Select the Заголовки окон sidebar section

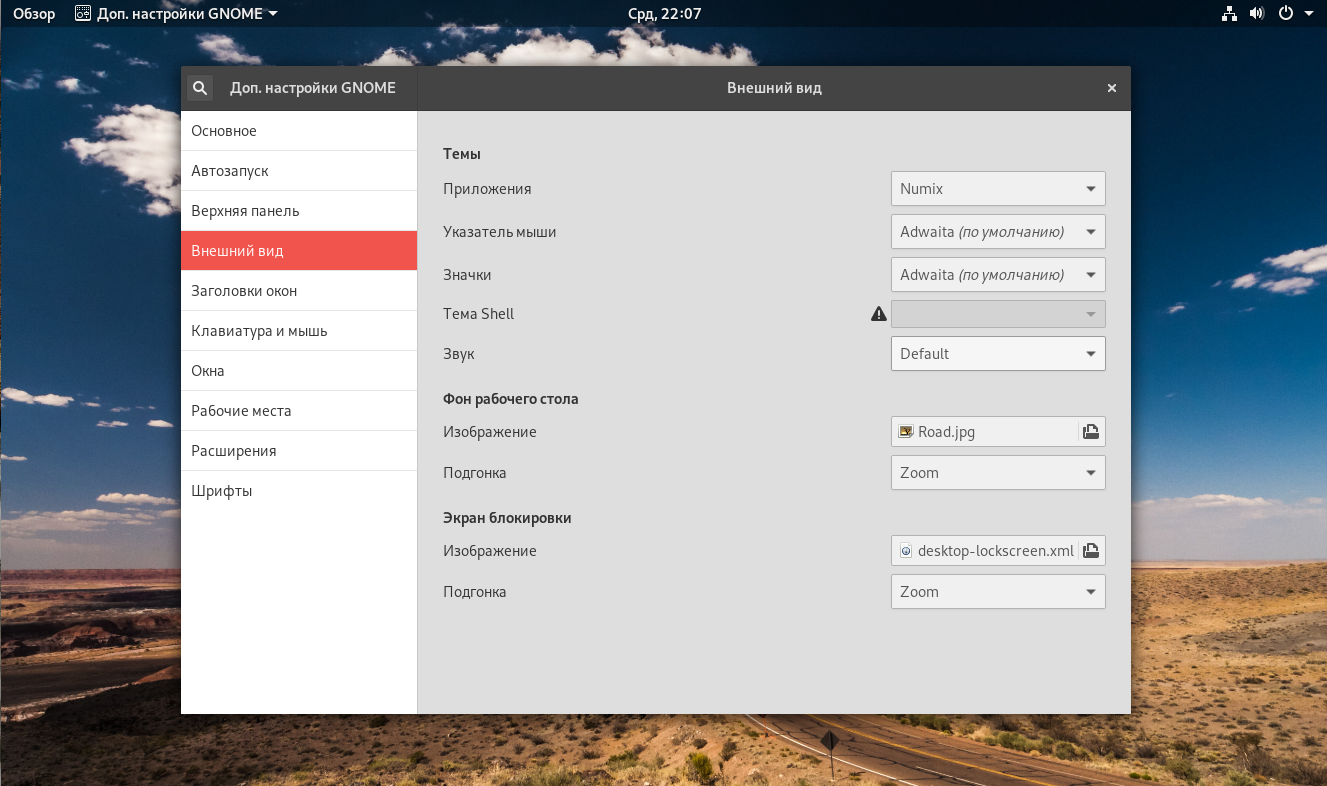[x=299, y=291]
